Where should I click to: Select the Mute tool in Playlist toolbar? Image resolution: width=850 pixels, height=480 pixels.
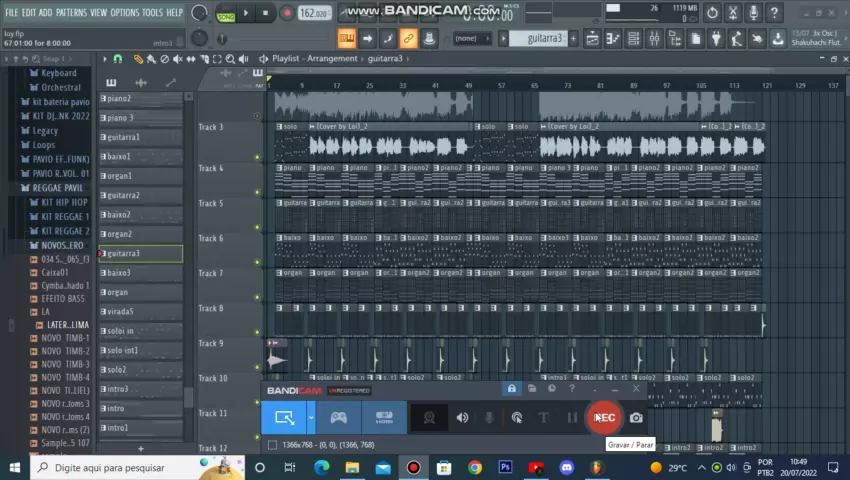tap(180, 59)
